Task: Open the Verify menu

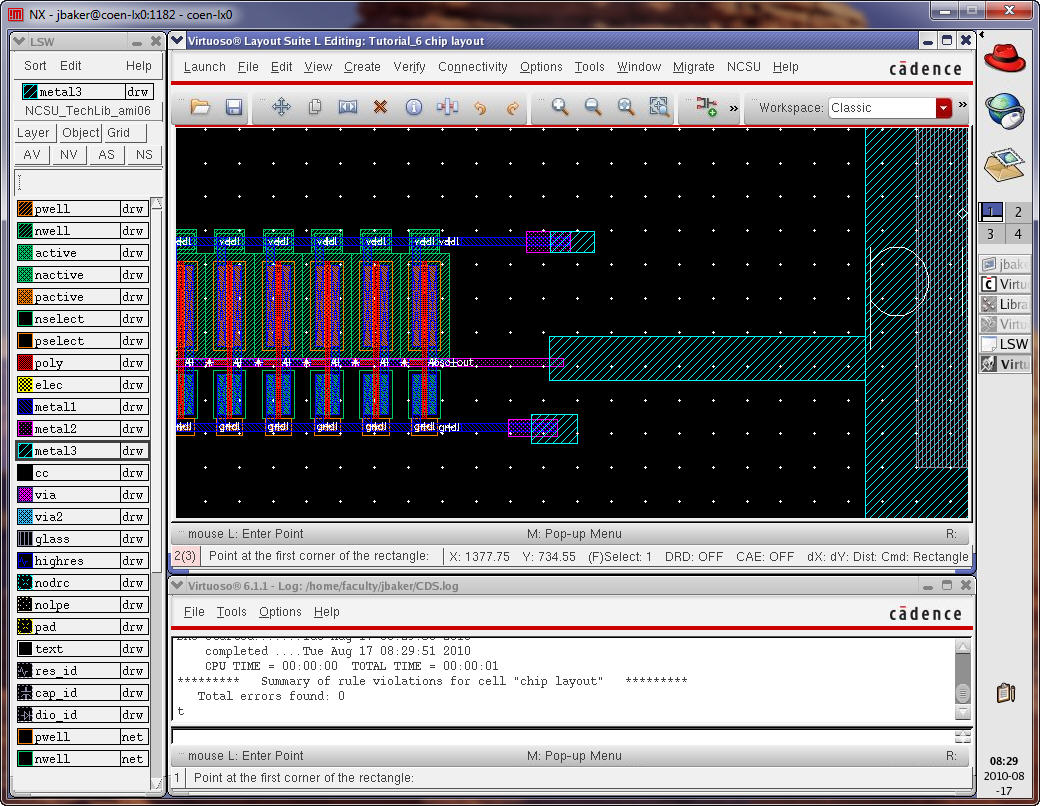Action: 409,67
